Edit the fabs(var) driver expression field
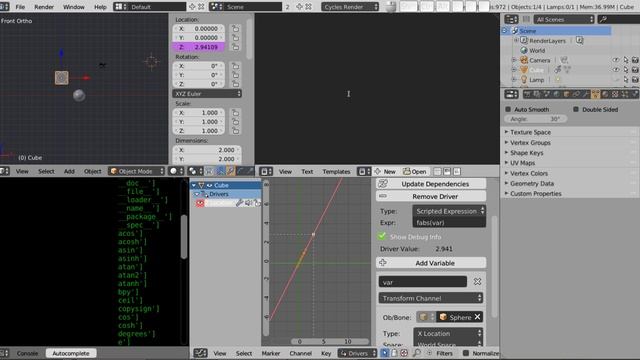 click(449, 222)
